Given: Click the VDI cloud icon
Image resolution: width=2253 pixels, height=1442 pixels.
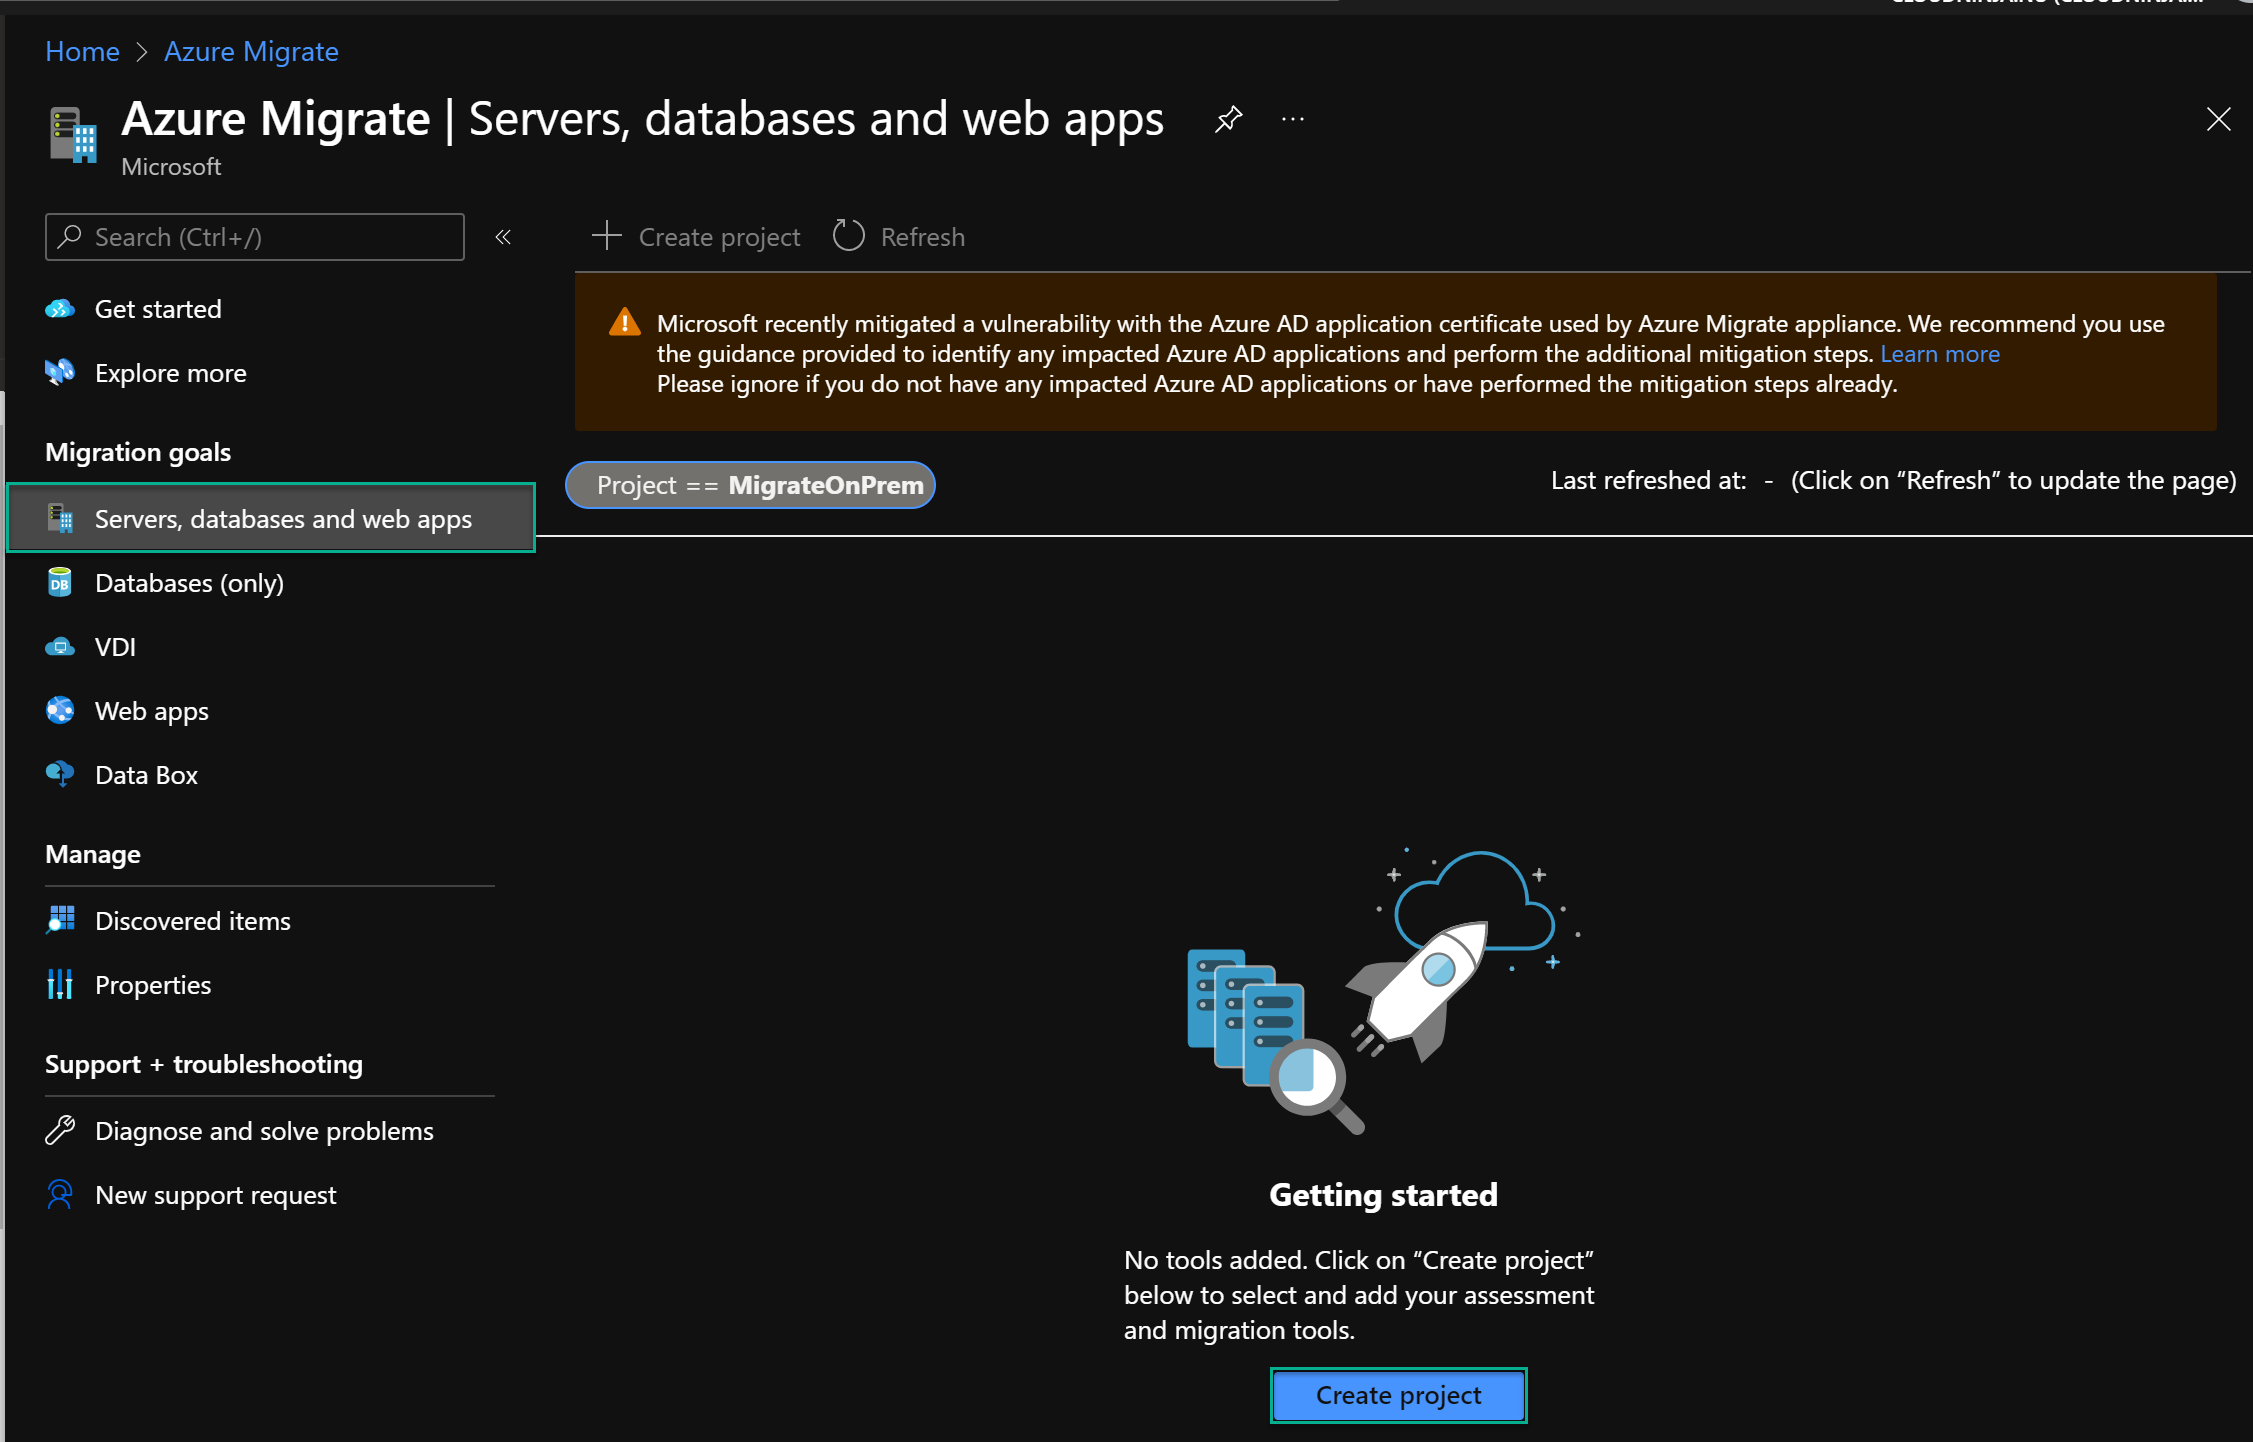Looking at the screenshot, I should tap(60, 647).
